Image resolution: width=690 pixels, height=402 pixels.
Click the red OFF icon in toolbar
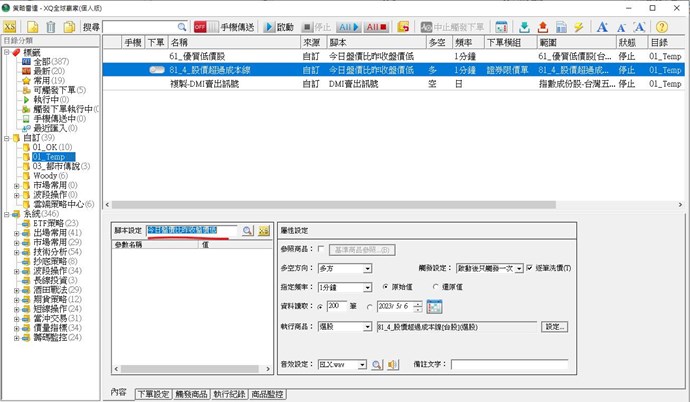tap(200, 26)
